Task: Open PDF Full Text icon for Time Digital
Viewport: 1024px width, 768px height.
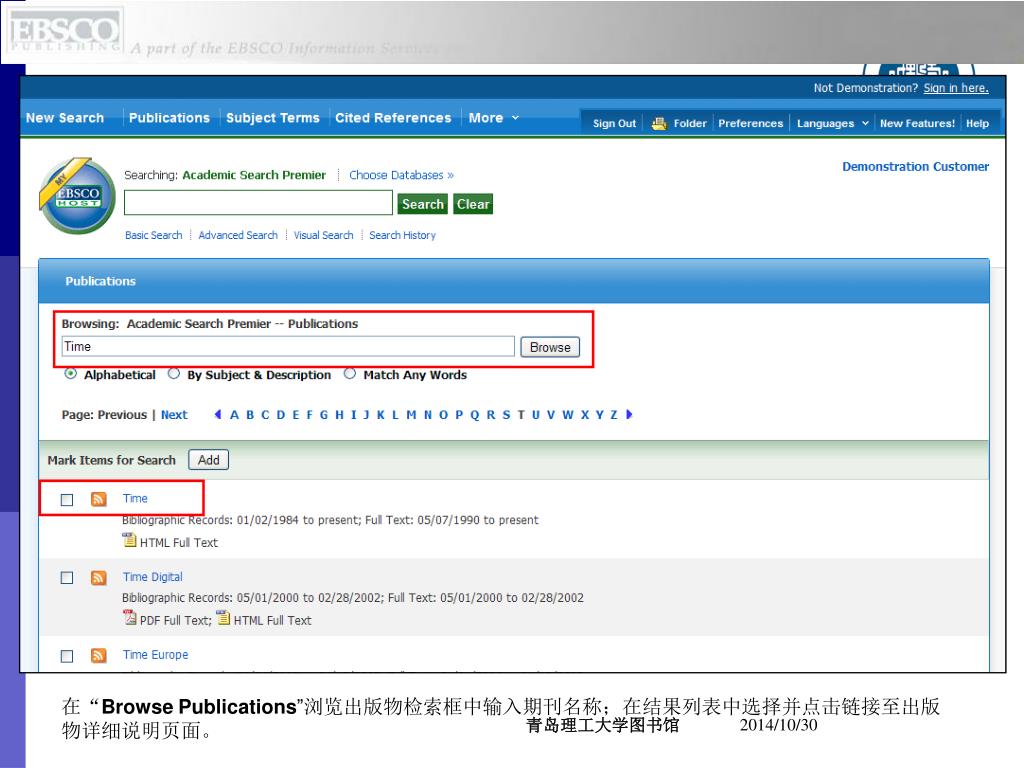Action: [129, 618]
